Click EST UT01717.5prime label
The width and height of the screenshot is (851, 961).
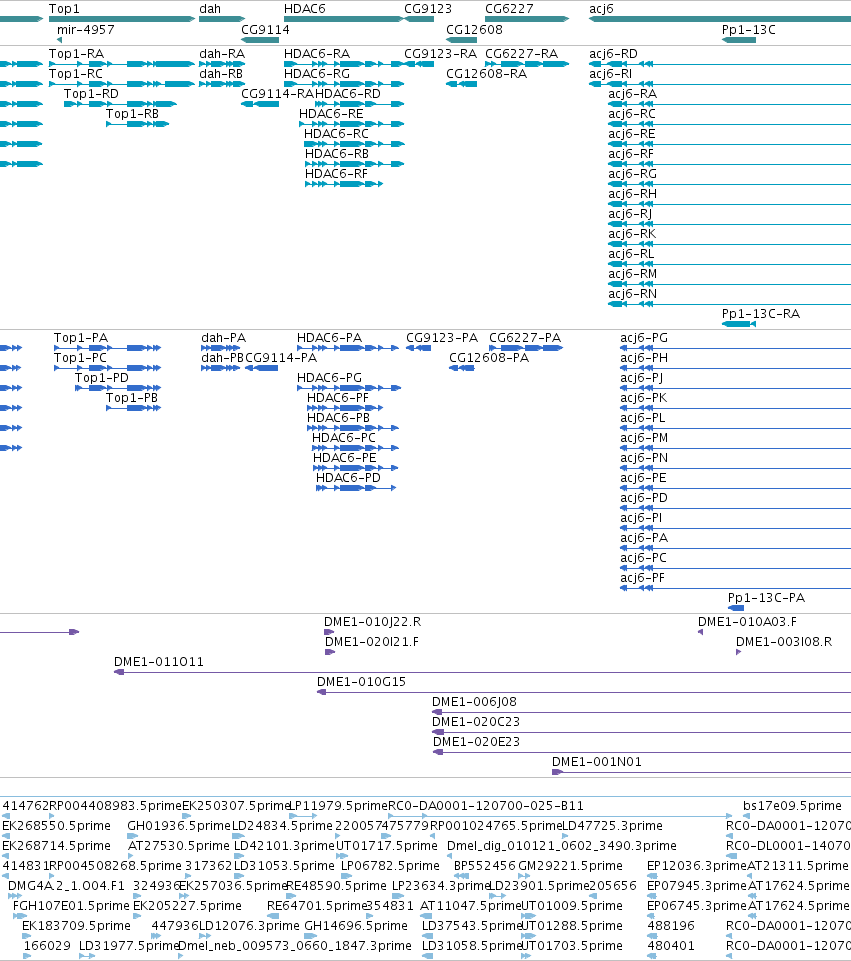coord(387,846)
